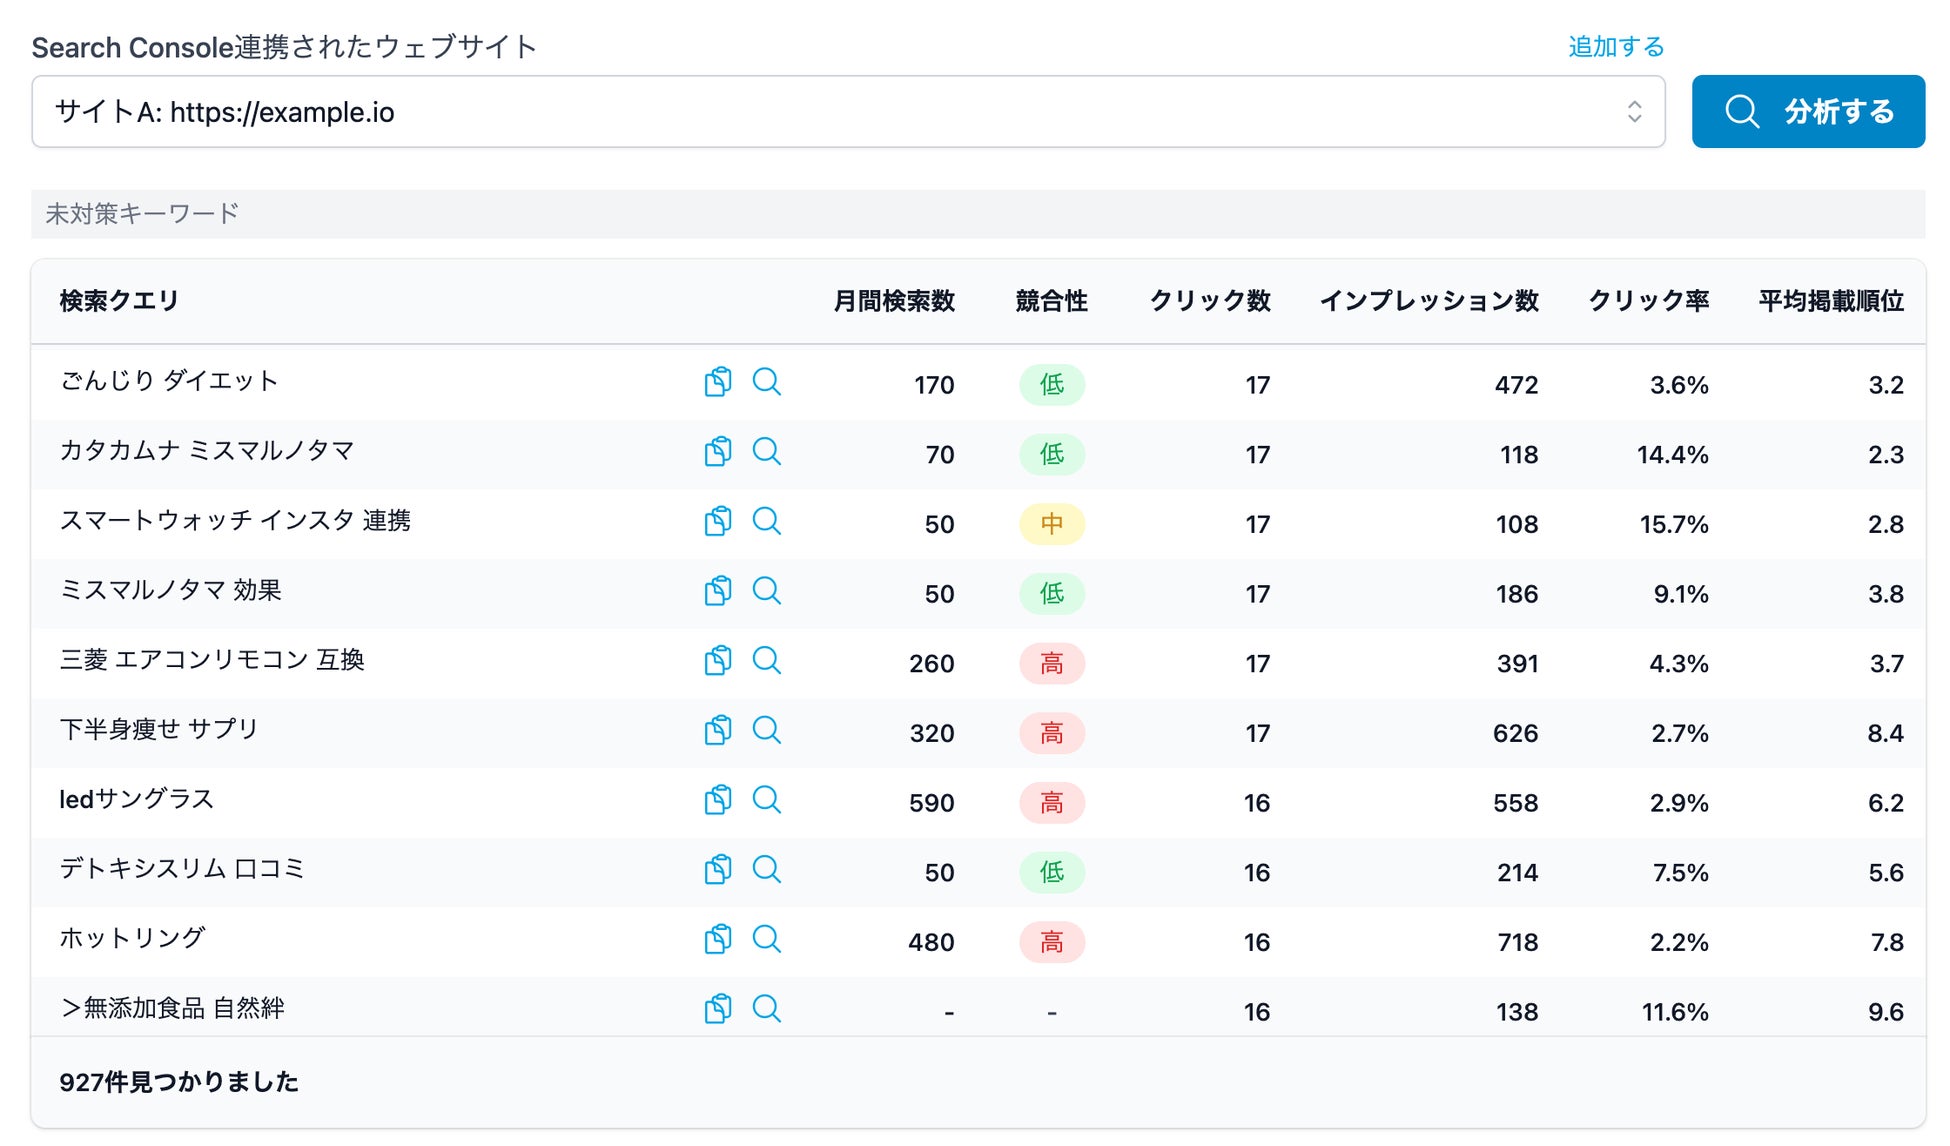Copy the ごんじり ダイエット keyword
1950x1146 pixels.
(717, 382)
